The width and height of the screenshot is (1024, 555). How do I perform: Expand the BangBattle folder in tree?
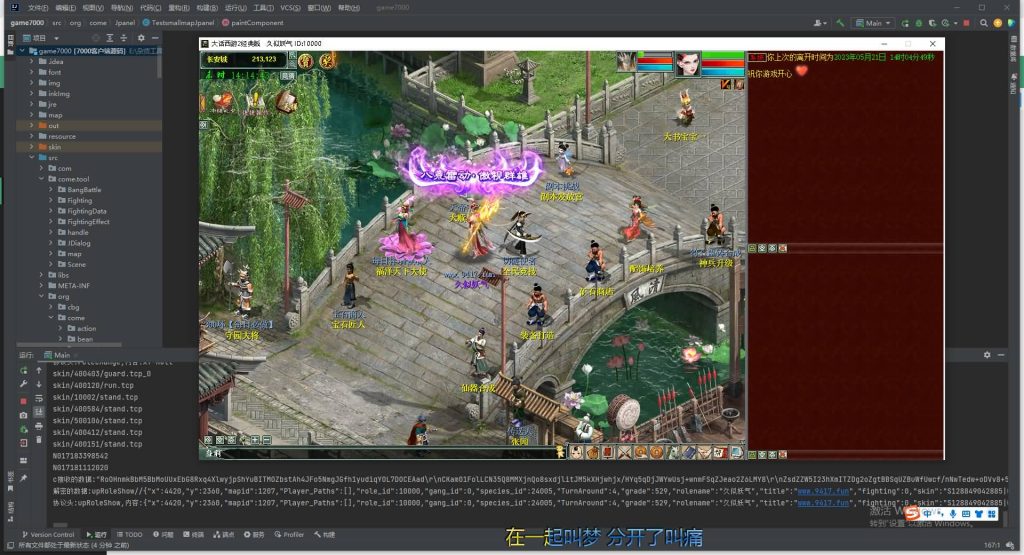click(52, 189)
